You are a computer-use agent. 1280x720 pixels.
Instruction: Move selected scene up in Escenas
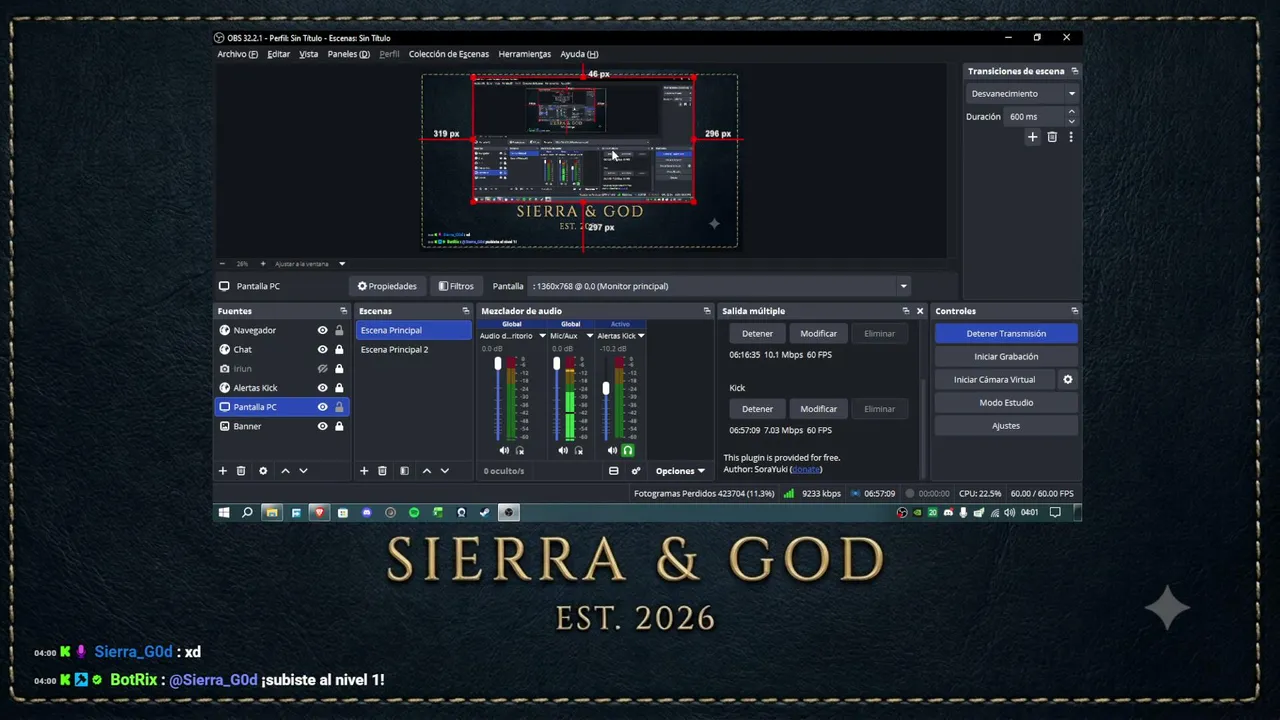tap(427, 471)
